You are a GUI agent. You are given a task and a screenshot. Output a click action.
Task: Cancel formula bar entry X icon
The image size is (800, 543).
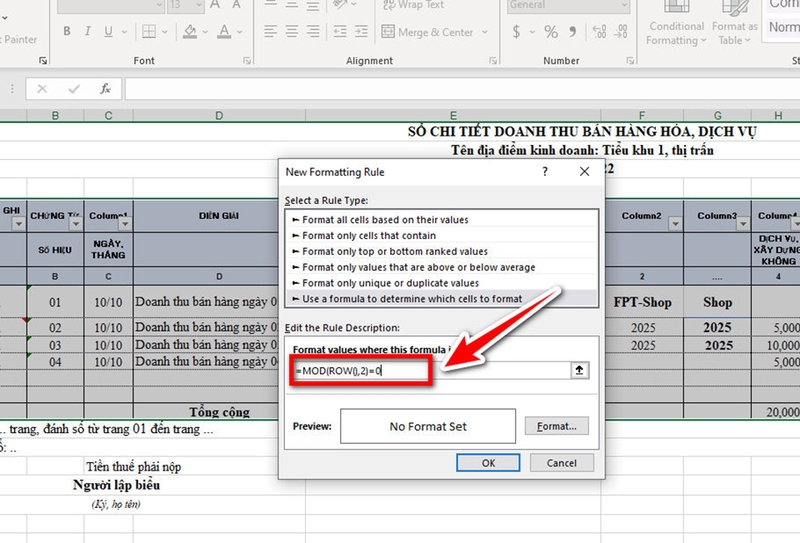[x=42, y=89]
